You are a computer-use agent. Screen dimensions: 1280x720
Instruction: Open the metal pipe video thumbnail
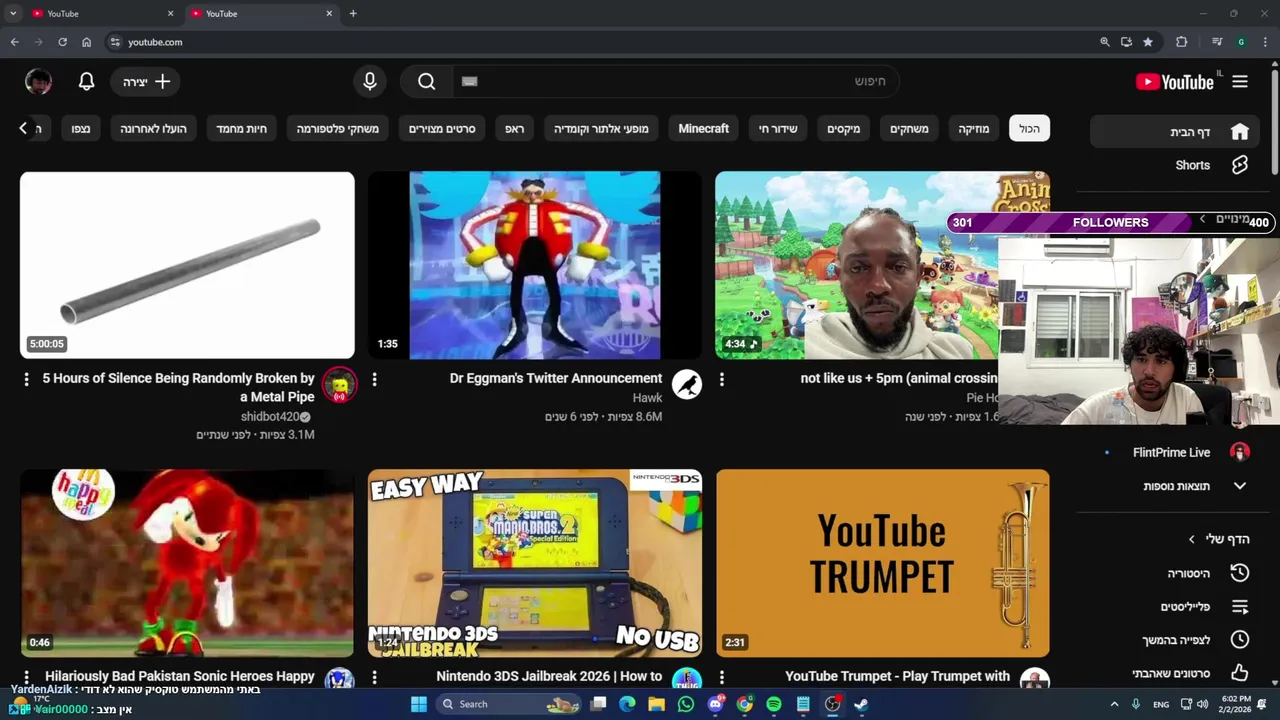pyautogui.click(x=187, y=265)
